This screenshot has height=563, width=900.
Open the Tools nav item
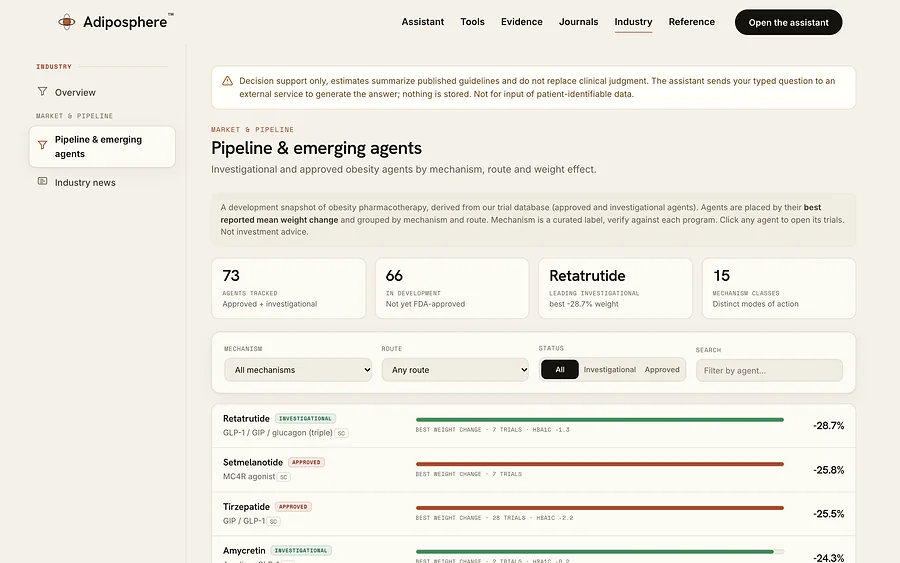(472, 22)
